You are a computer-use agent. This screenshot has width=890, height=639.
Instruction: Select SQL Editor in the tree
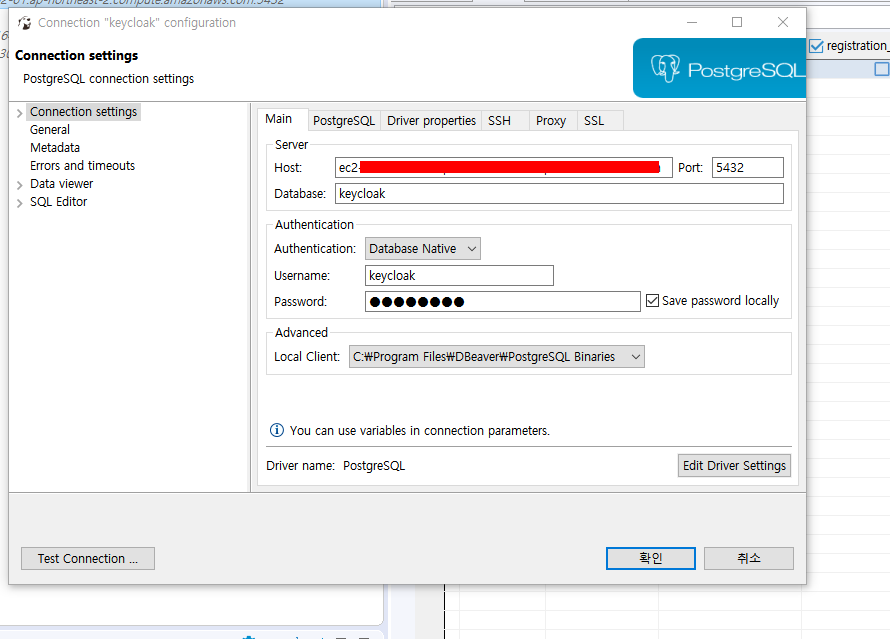point(58,202)
